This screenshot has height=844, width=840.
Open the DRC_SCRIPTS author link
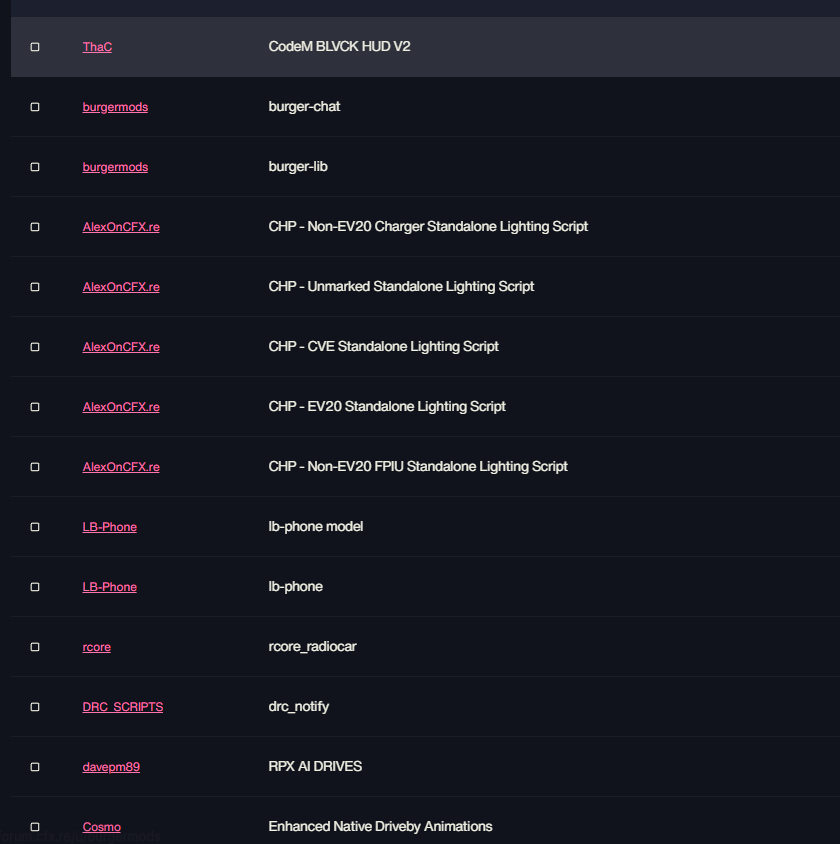[x=123, y=707]
